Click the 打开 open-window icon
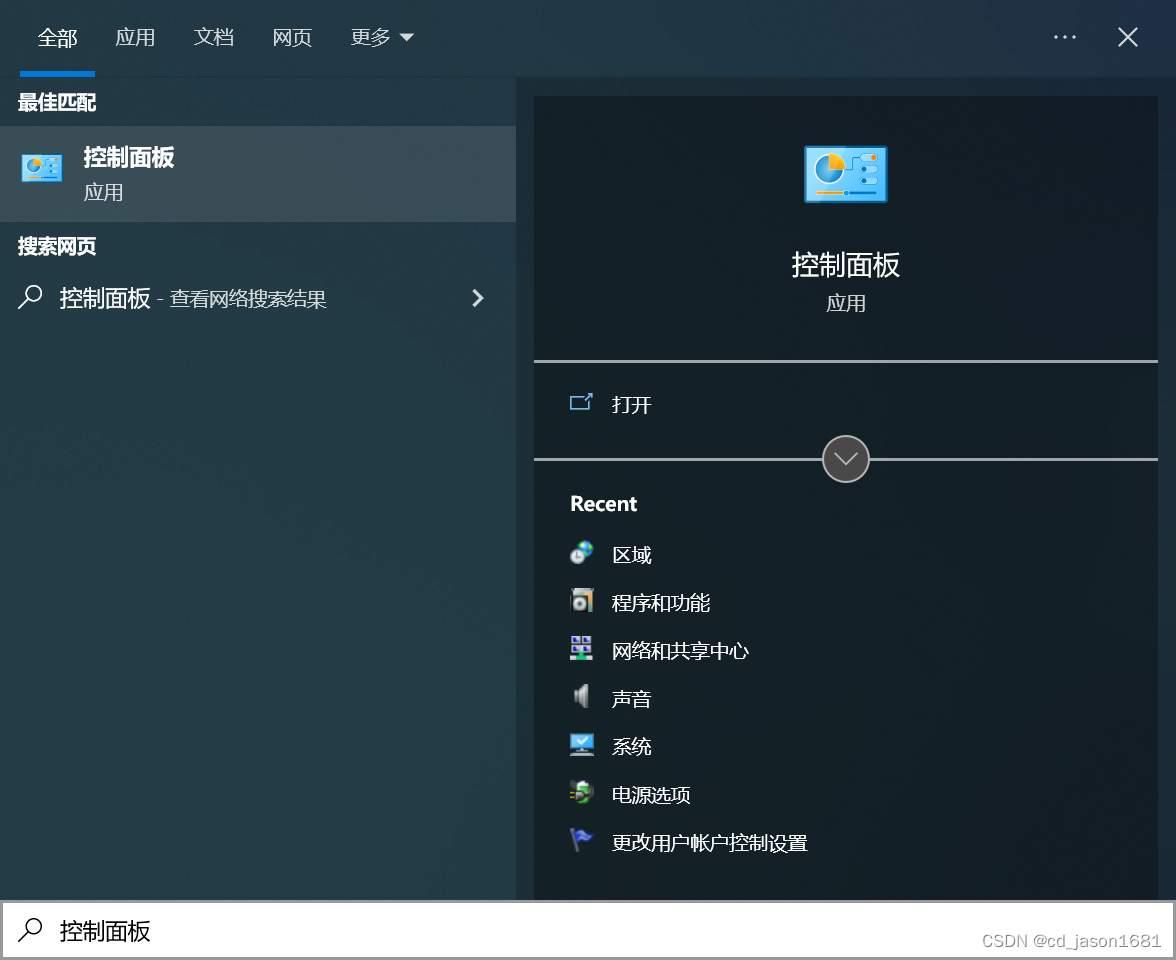This screenshot has height=960, width=1176. point(581,403)
